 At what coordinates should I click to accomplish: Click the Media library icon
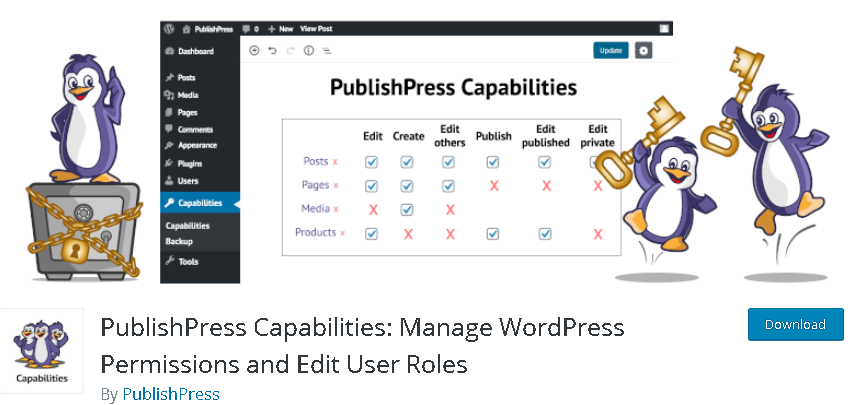point(169,95)
